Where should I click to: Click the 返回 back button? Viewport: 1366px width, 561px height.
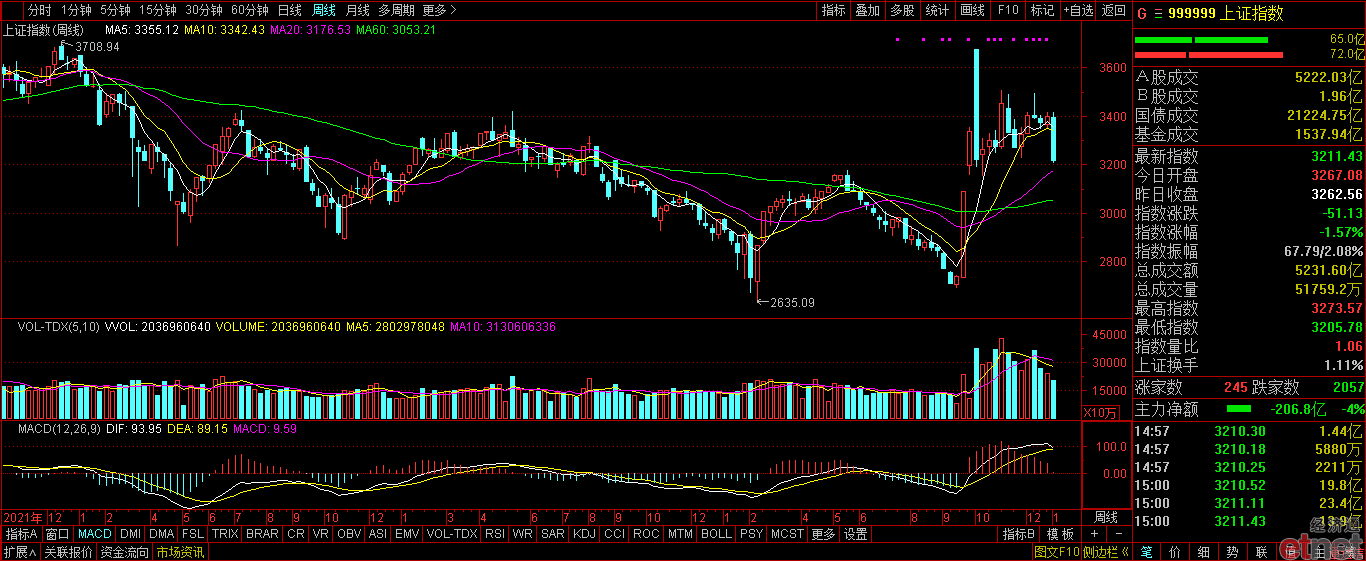tap(1113, 10)
